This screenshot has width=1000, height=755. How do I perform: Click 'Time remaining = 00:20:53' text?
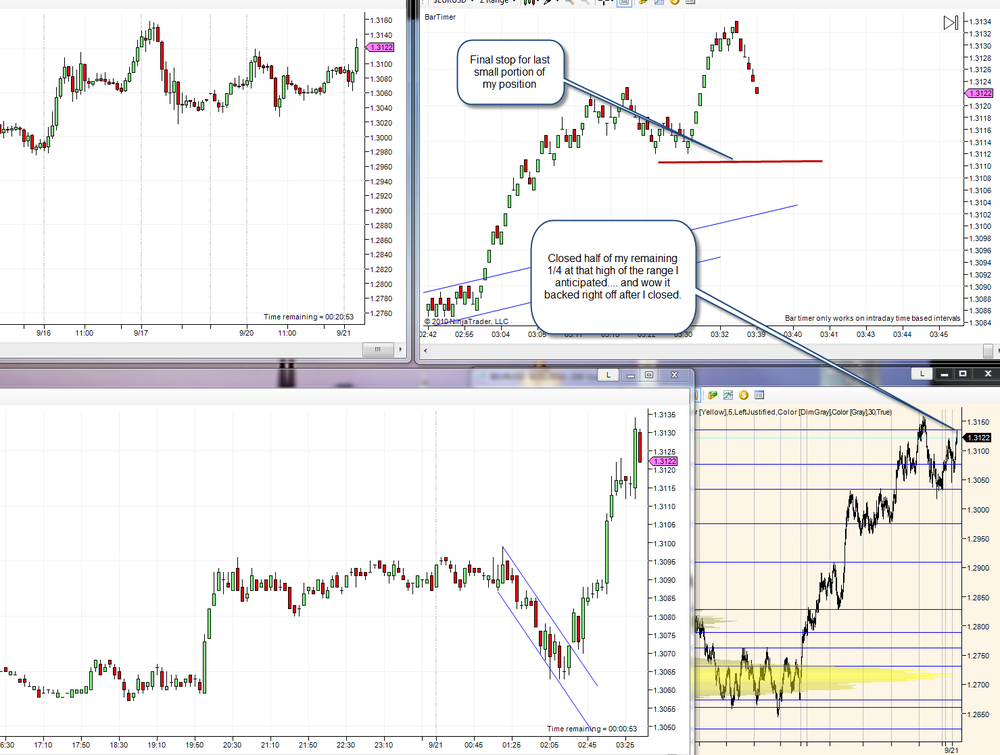tap(309, 317)
